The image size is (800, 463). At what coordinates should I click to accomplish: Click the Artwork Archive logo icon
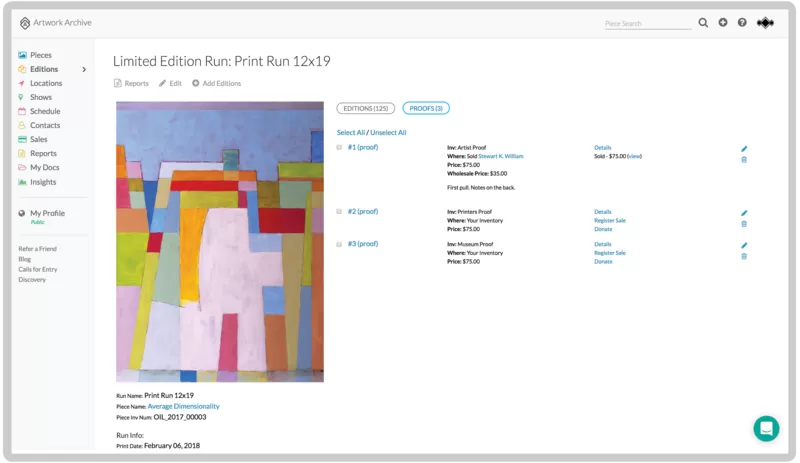[x=24, y=23]
